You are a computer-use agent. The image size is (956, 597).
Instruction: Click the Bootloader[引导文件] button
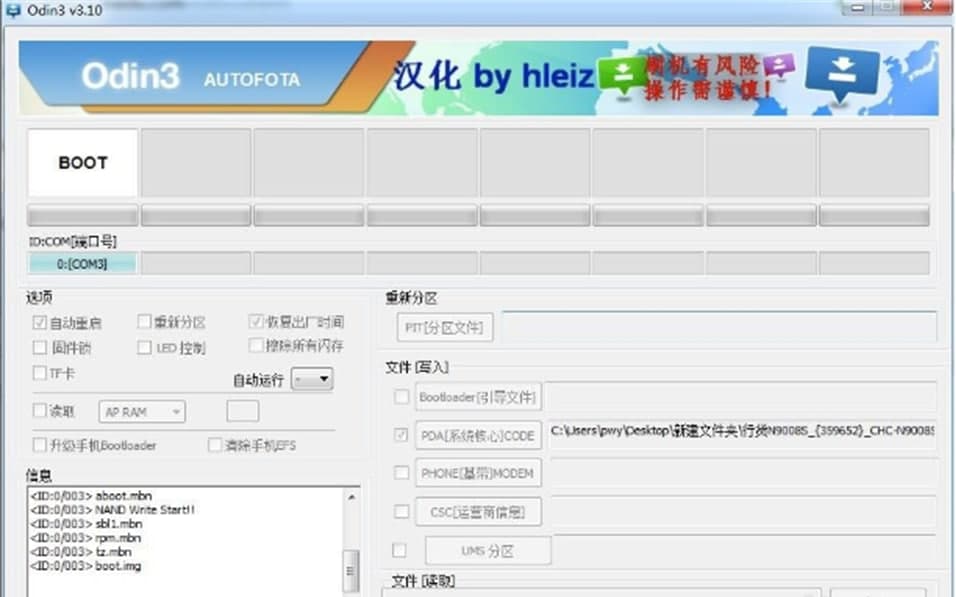tap(478, 397)
